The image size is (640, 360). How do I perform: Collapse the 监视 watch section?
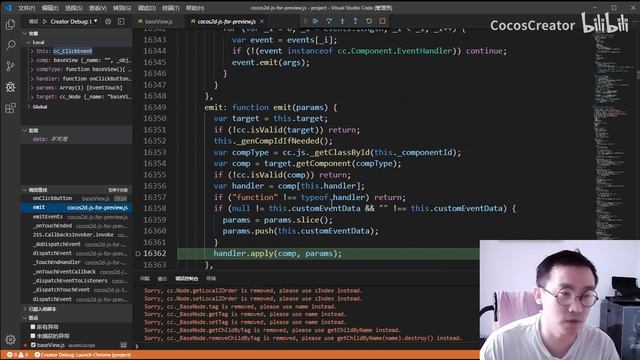pyautogui.click(x=76, y=130)
